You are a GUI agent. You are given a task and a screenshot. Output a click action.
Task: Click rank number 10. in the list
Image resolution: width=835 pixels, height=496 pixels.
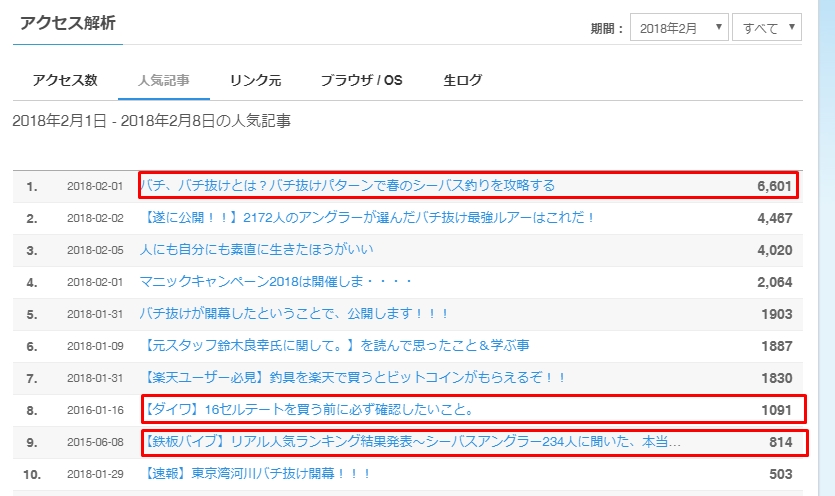coord(32,474)
